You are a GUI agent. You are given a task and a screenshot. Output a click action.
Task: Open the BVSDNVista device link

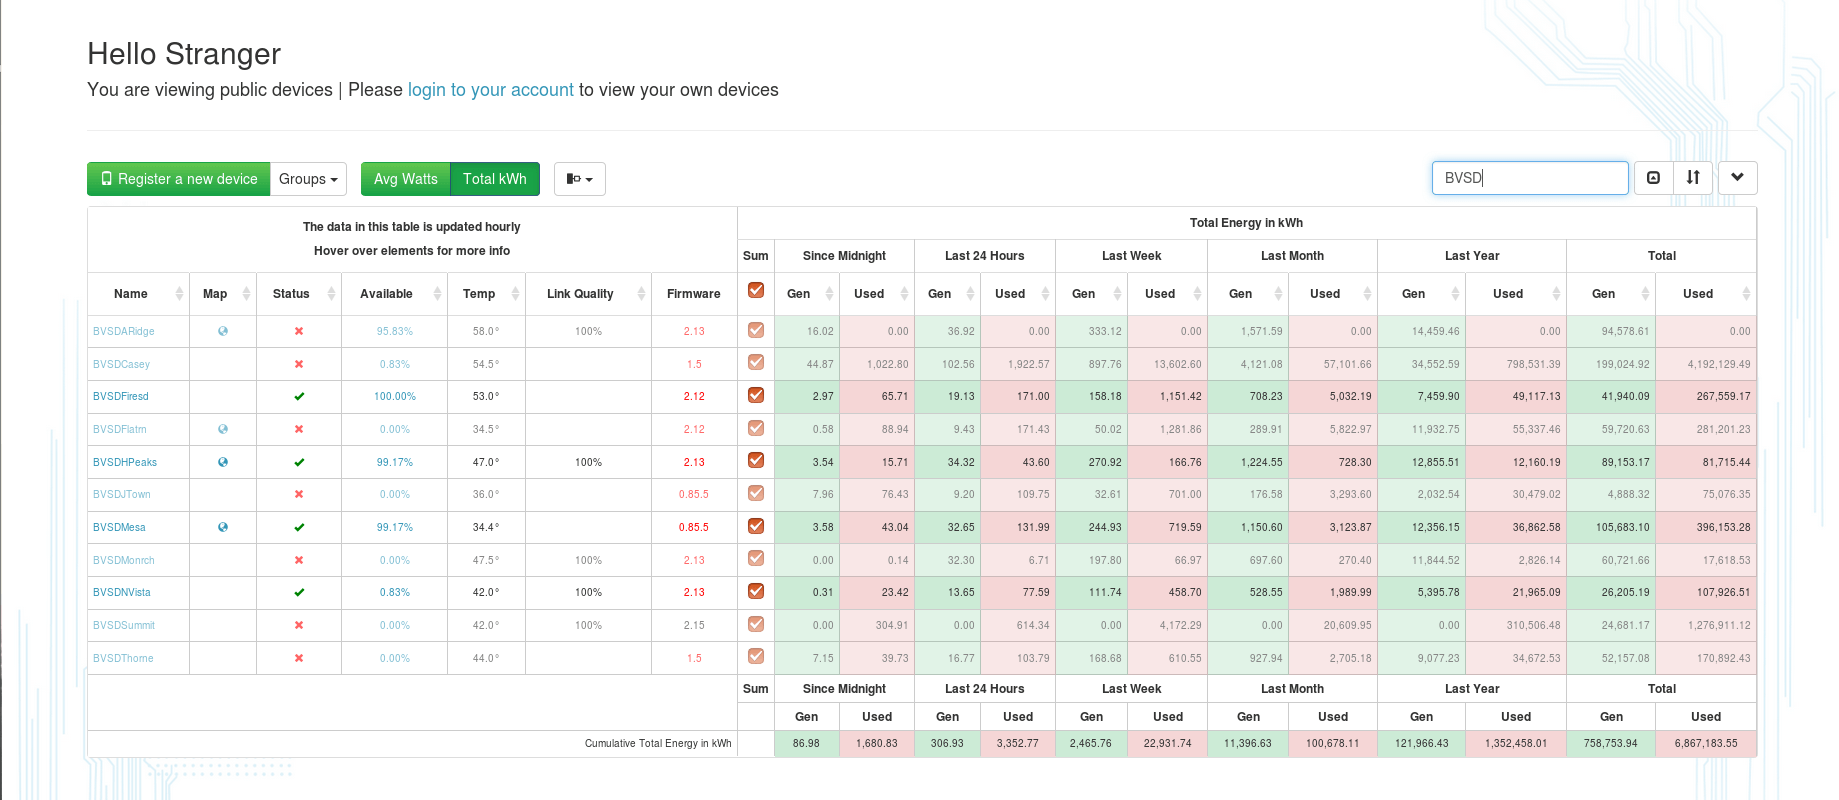coord(122,592)
